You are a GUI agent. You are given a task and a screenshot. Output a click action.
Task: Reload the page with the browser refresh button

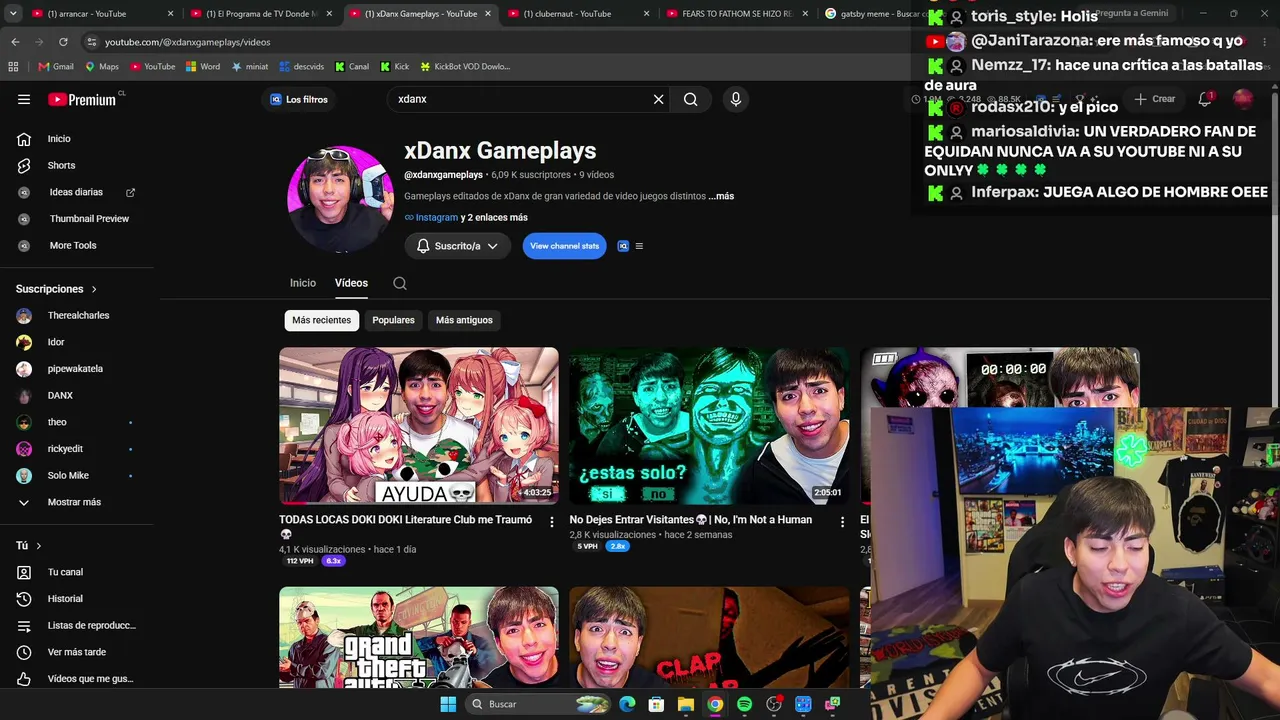pos(63,42)
